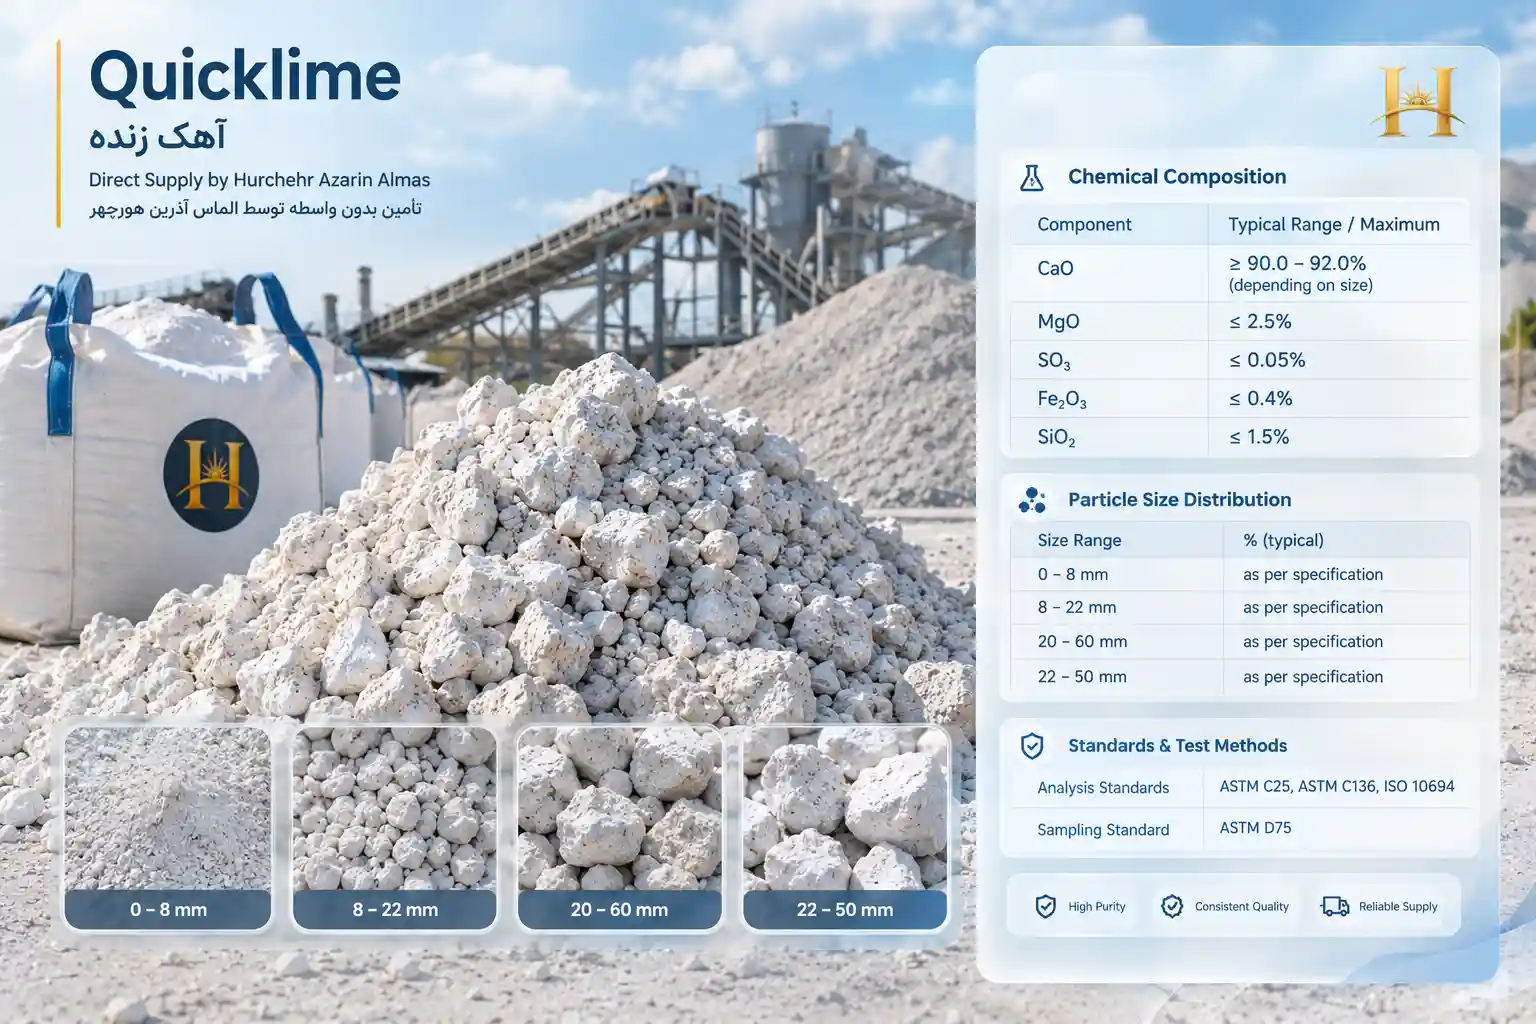The width and height of the screenshot is (1536, 1024).
Task: Click the H logo on the bulk bag
Action: pyautogui.click(x=211, y=475)
